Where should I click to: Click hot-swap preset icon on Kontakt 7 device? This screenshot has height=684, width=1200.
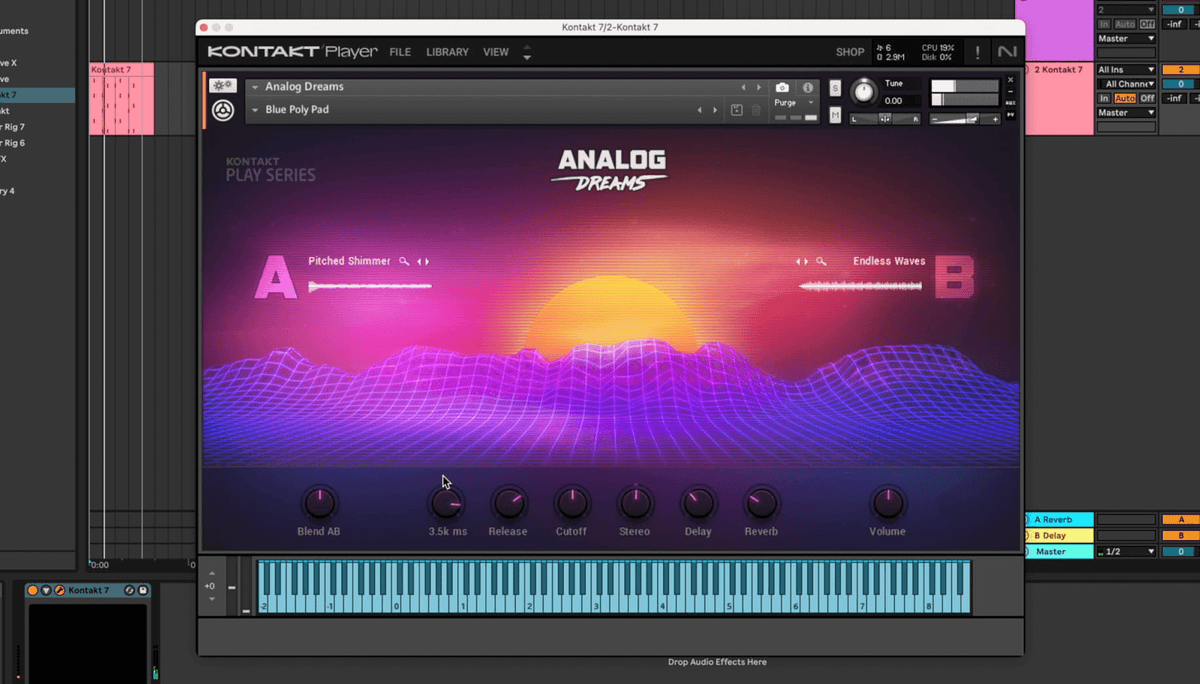coord(130,590)
